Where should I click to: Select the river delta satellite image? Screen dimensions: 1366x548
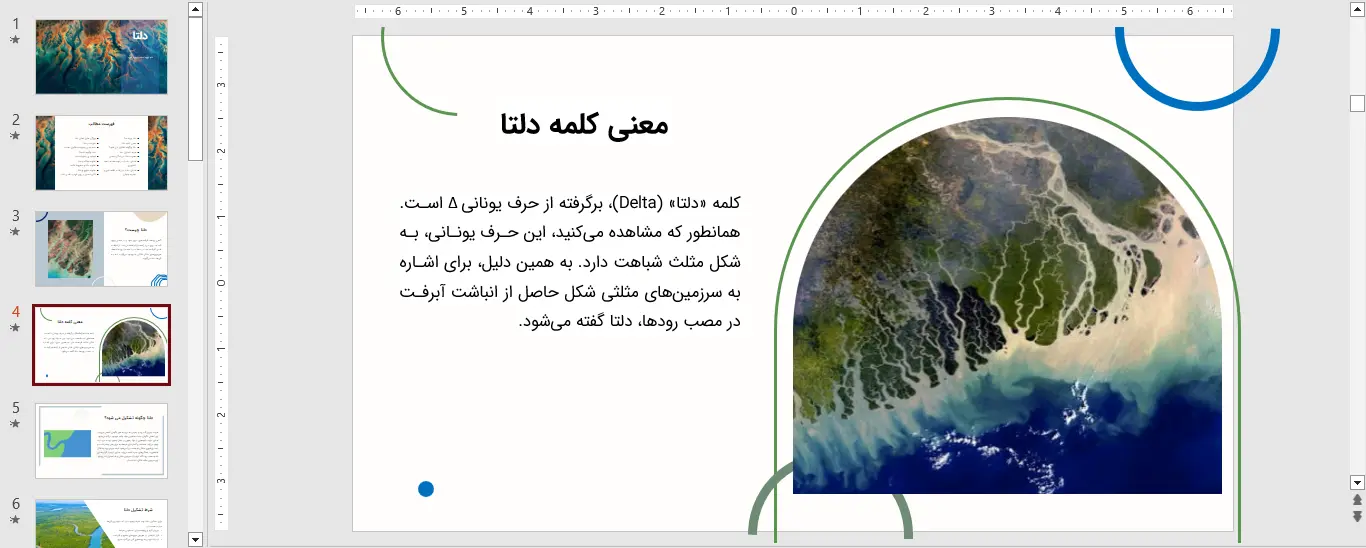coord(1007,306)
